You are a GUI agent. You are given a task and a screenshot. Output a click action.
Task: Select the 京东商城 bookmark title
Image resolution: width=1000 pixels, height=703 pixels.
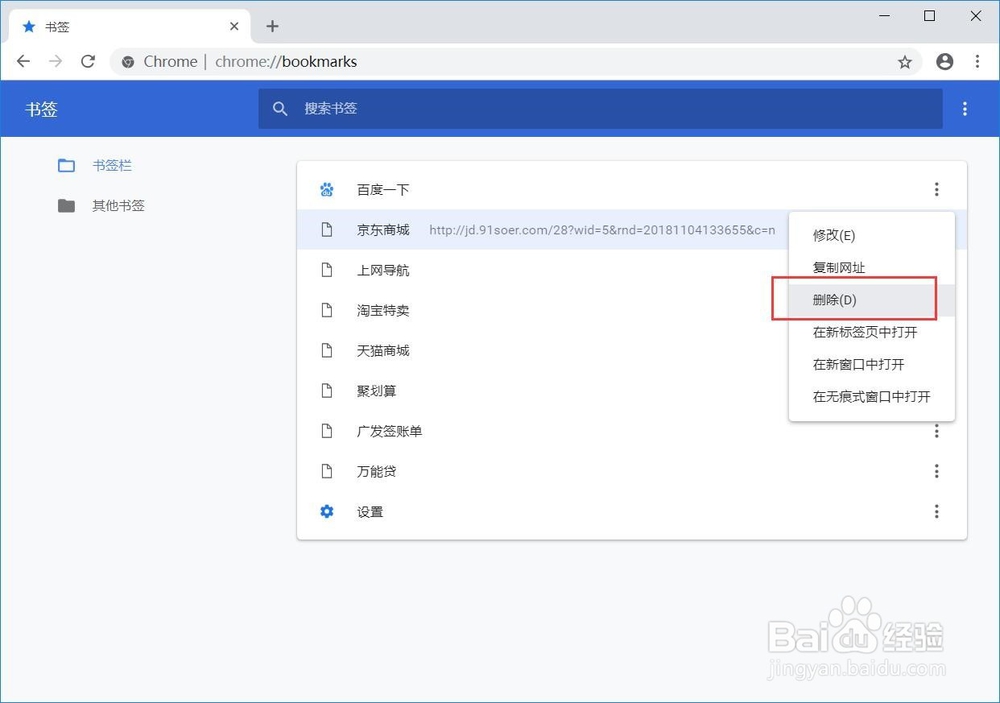pyautogui.click(x=383, y=230)
